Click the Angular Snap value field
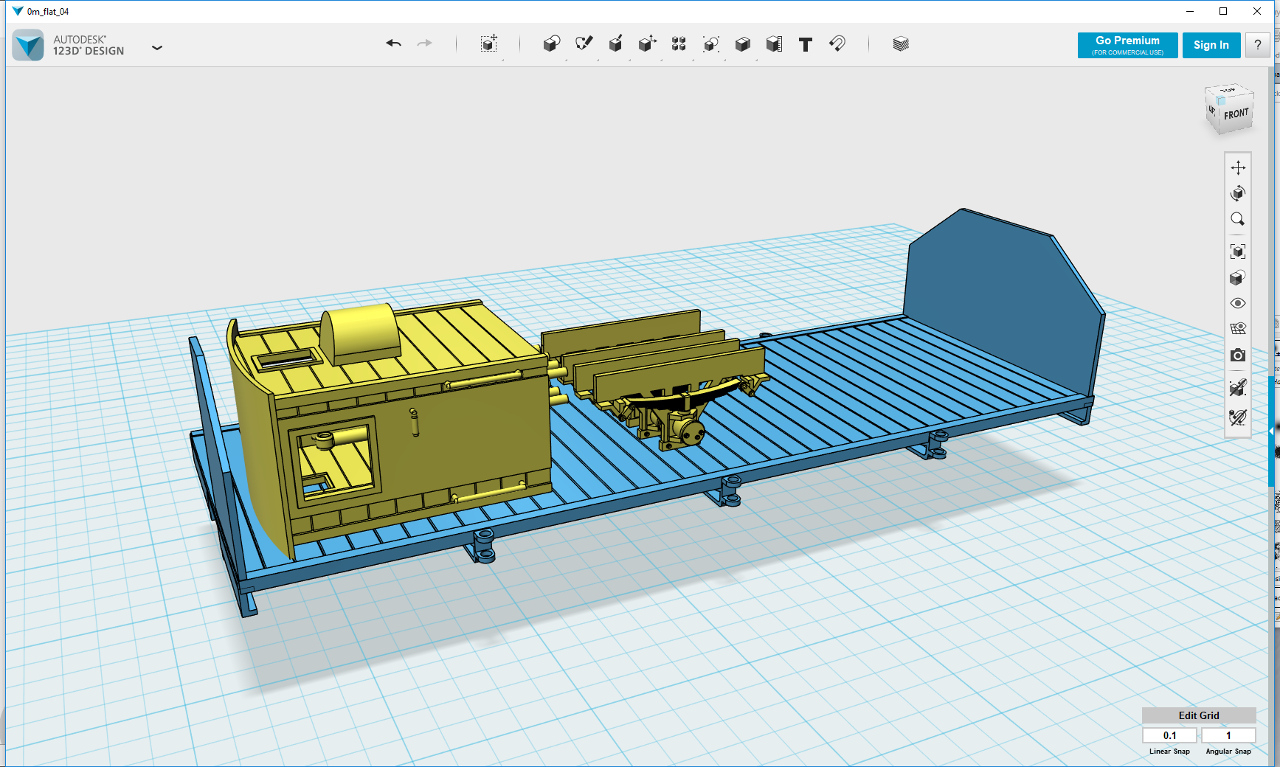 (x=1228, y=736)
